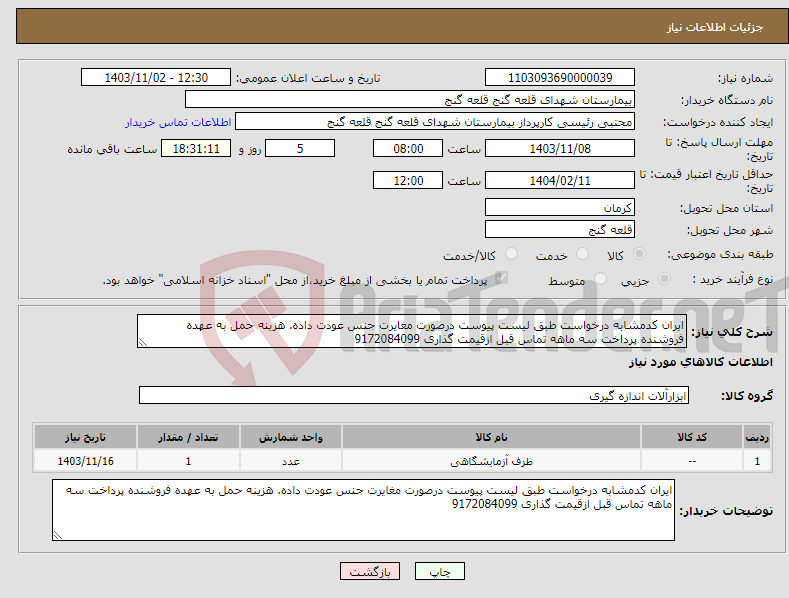This screenshot has width=789, height=598.
Task: Click the deadline hour field 08:00
Action: click(x=408, y=148)
